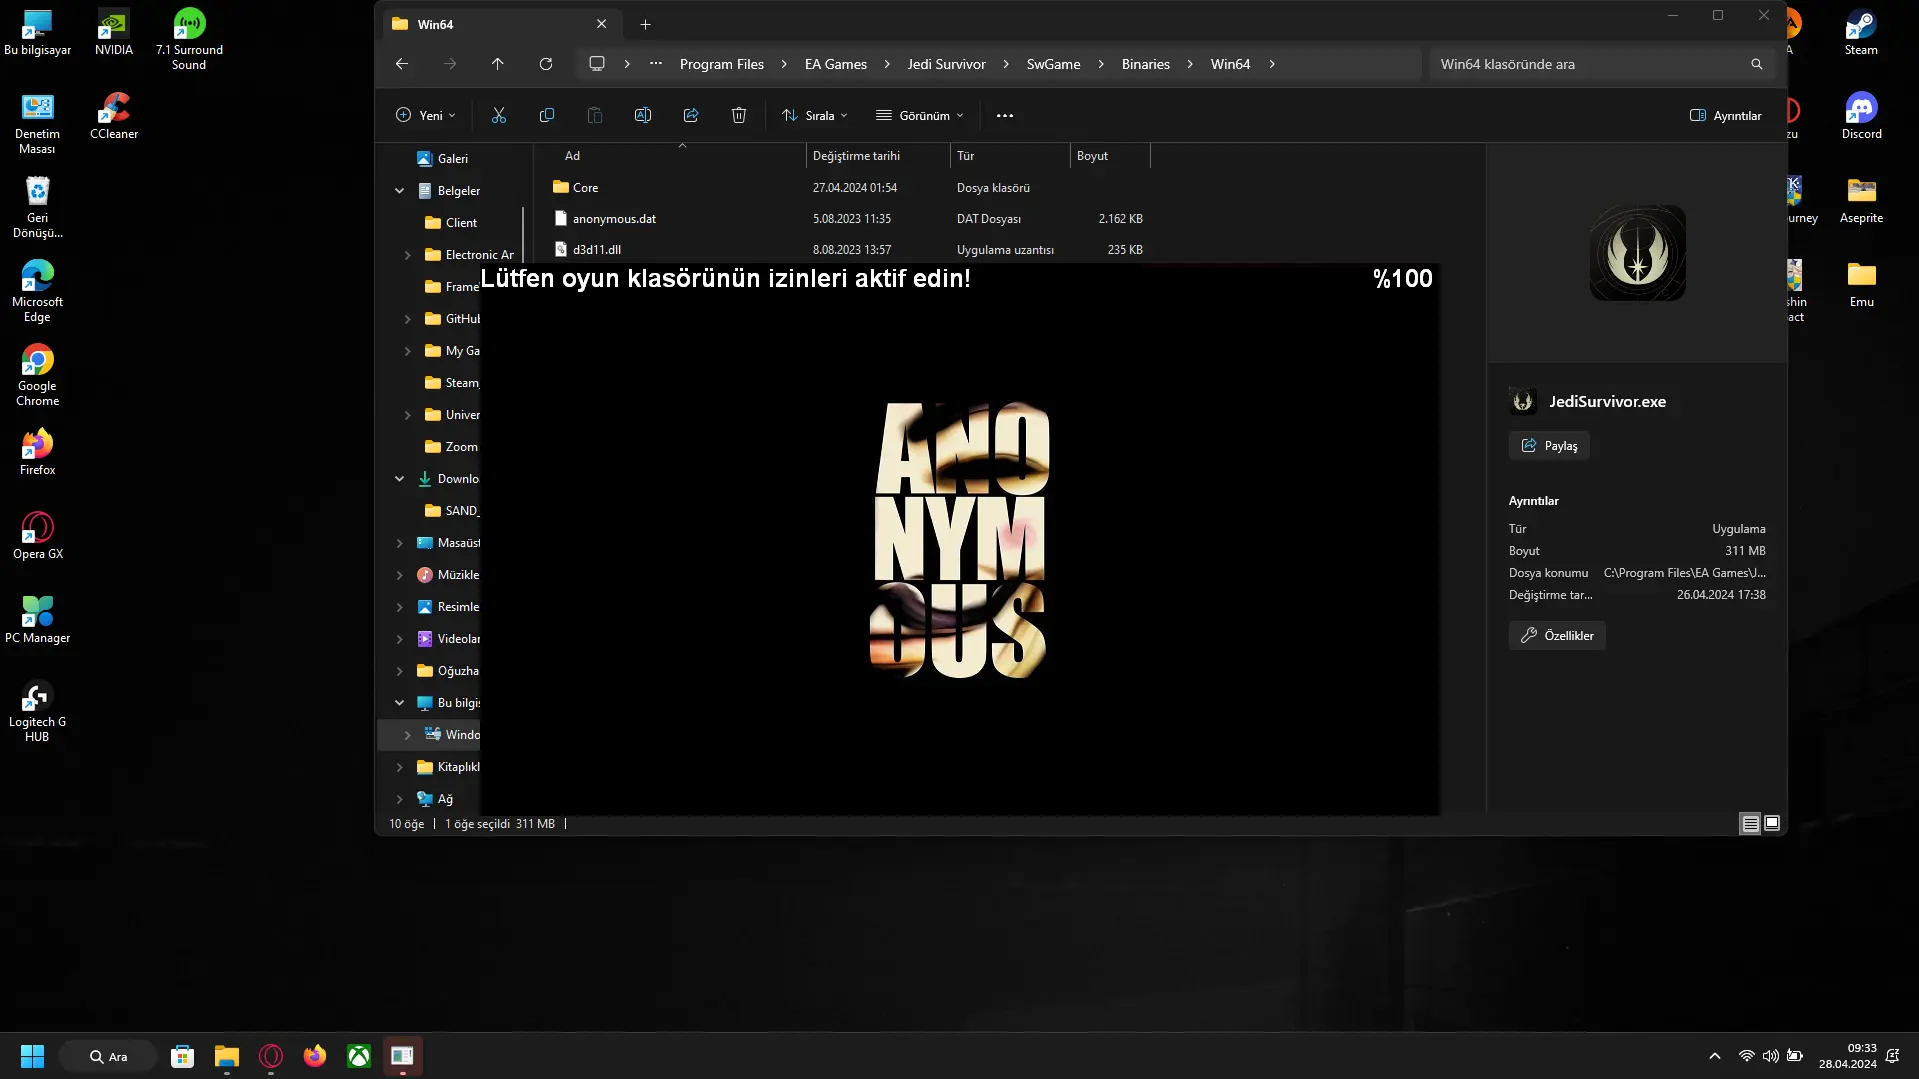The image size is (1919, 1079).
Task: Go back with the left arrow button
Action: point(402,64)
